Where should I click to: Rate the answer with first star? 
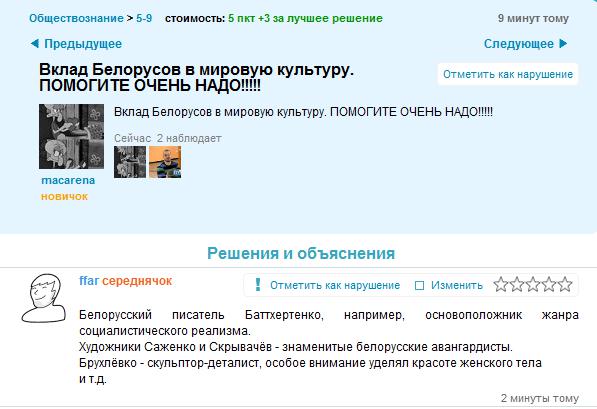[501, 284]
